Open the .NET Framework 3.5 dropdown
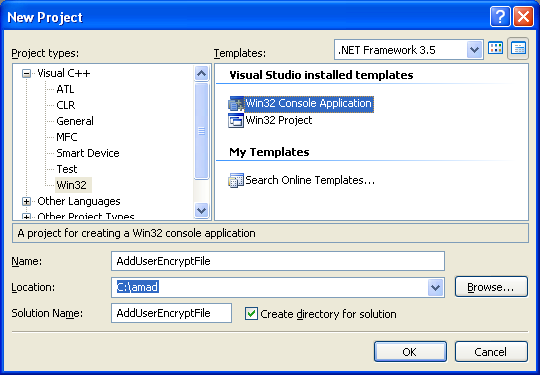The height and width of the screenshot is (375, 540). point(474,50)
